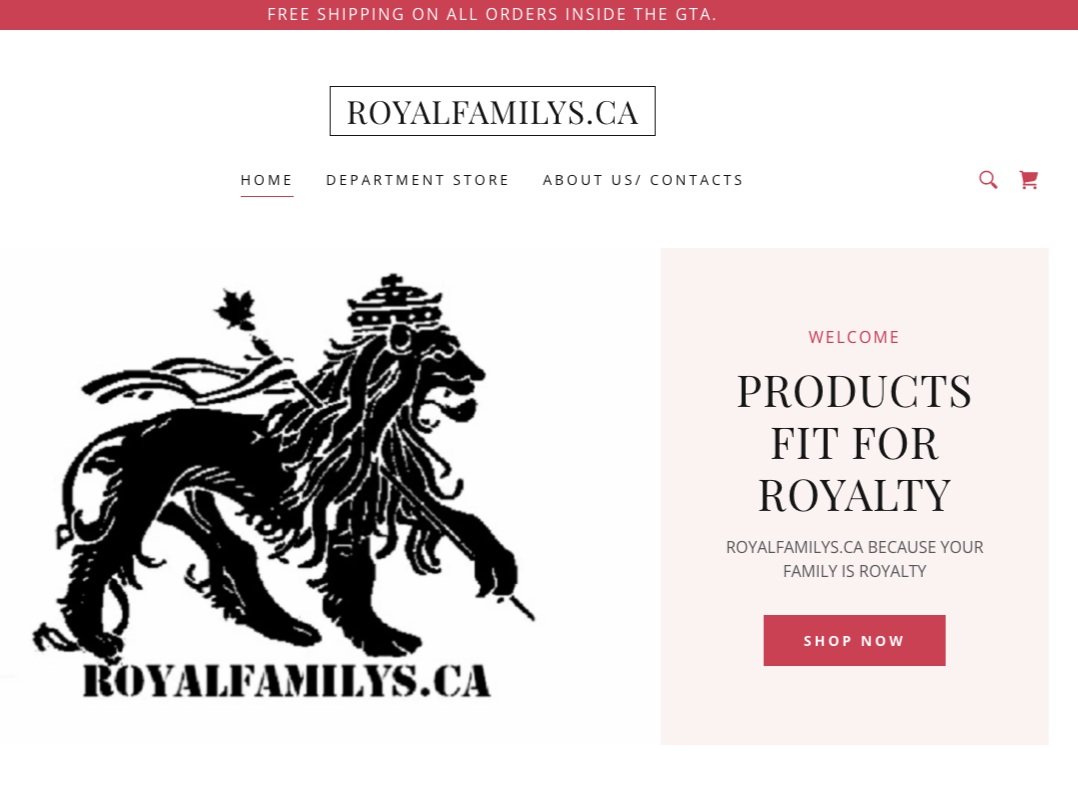
Task: Open ABOUT US/ CONTACTS page
Action: click(643, 180)
